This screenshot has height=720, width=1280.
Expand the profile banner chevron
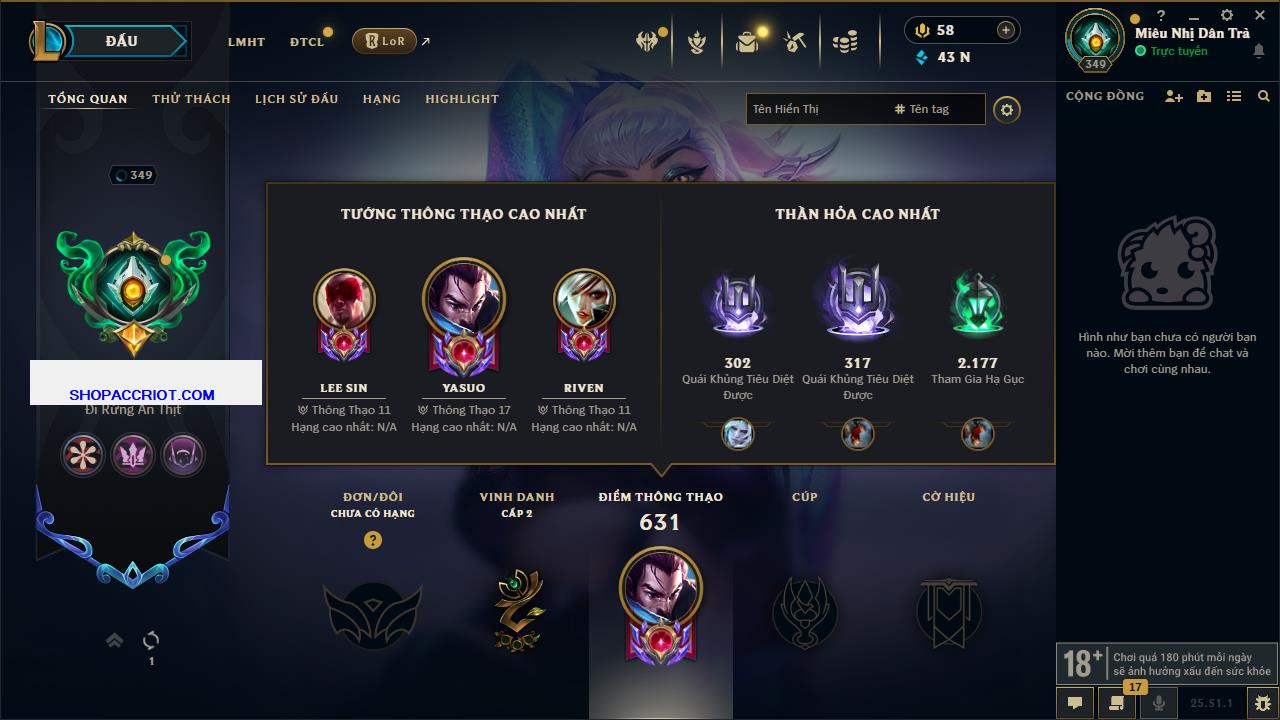115,640
